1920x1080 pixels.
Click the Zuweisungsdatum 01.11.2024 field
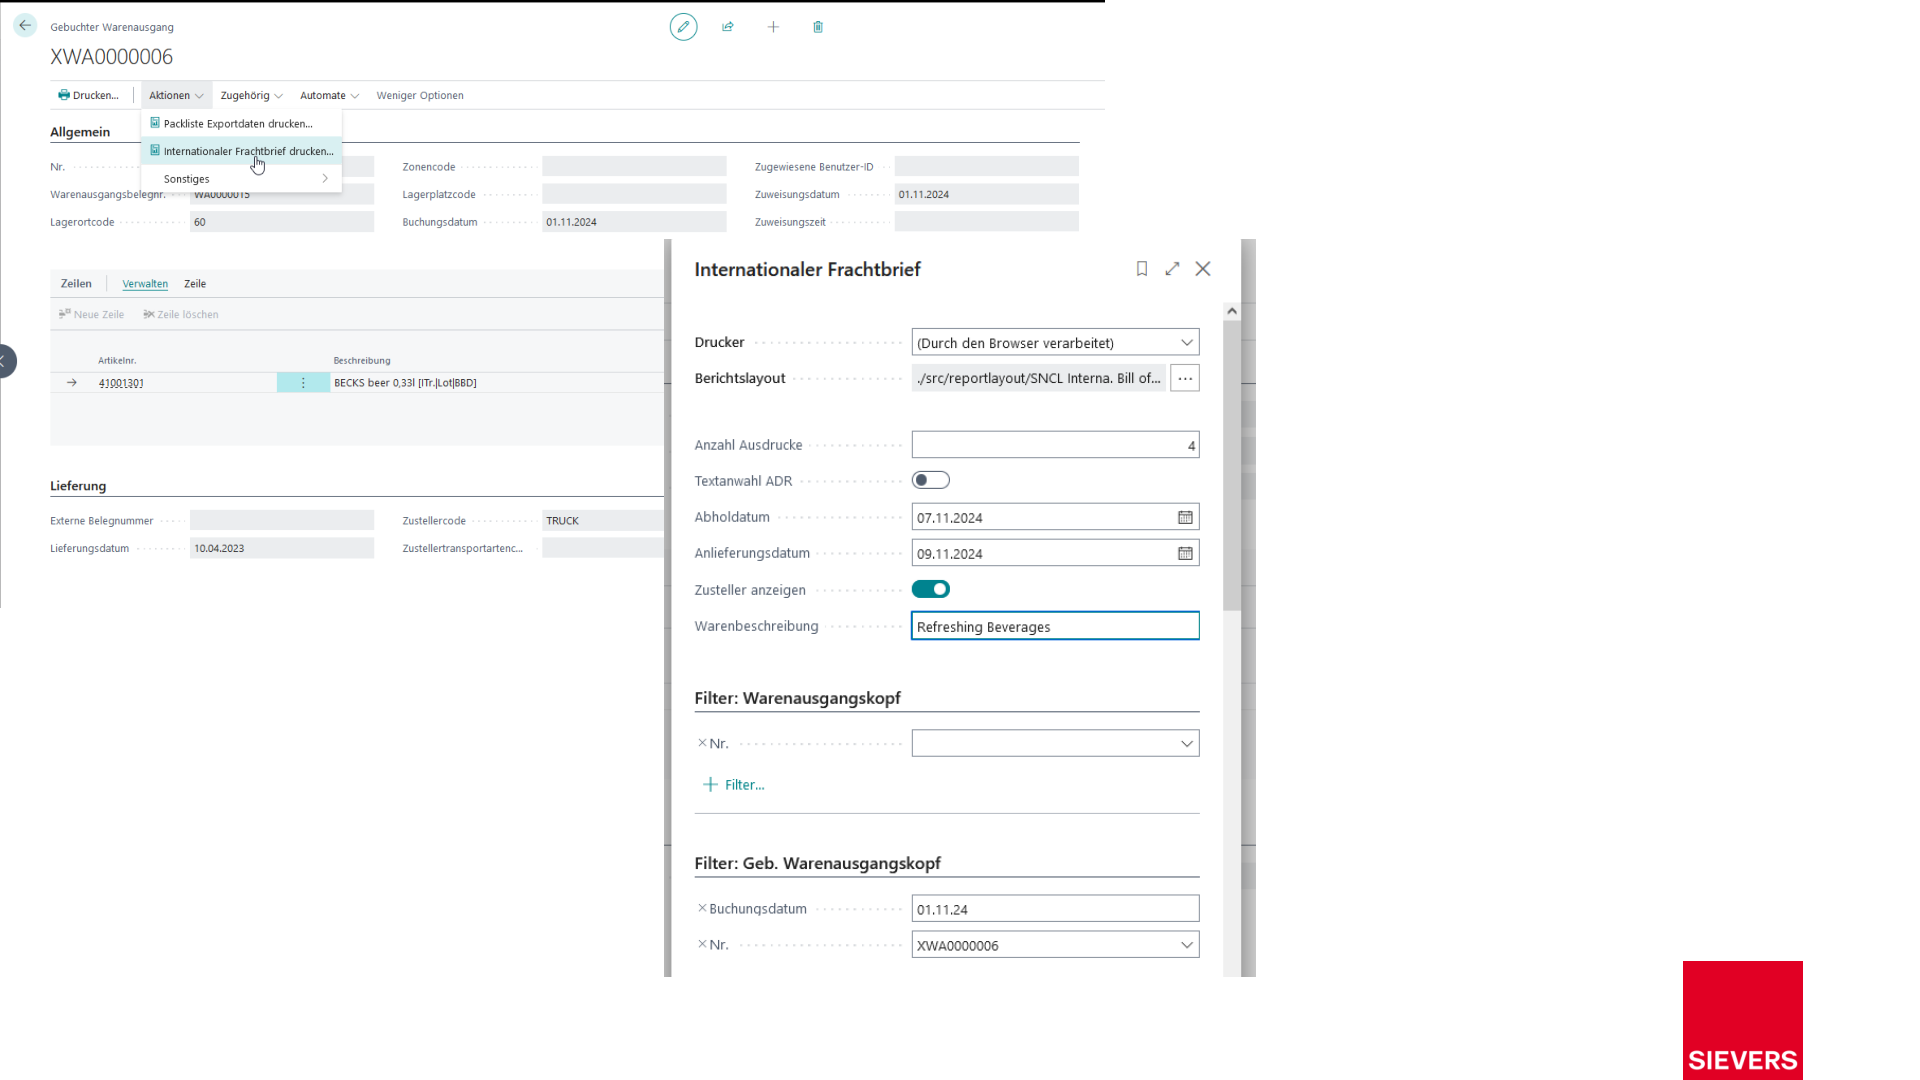tap(987, 194)
